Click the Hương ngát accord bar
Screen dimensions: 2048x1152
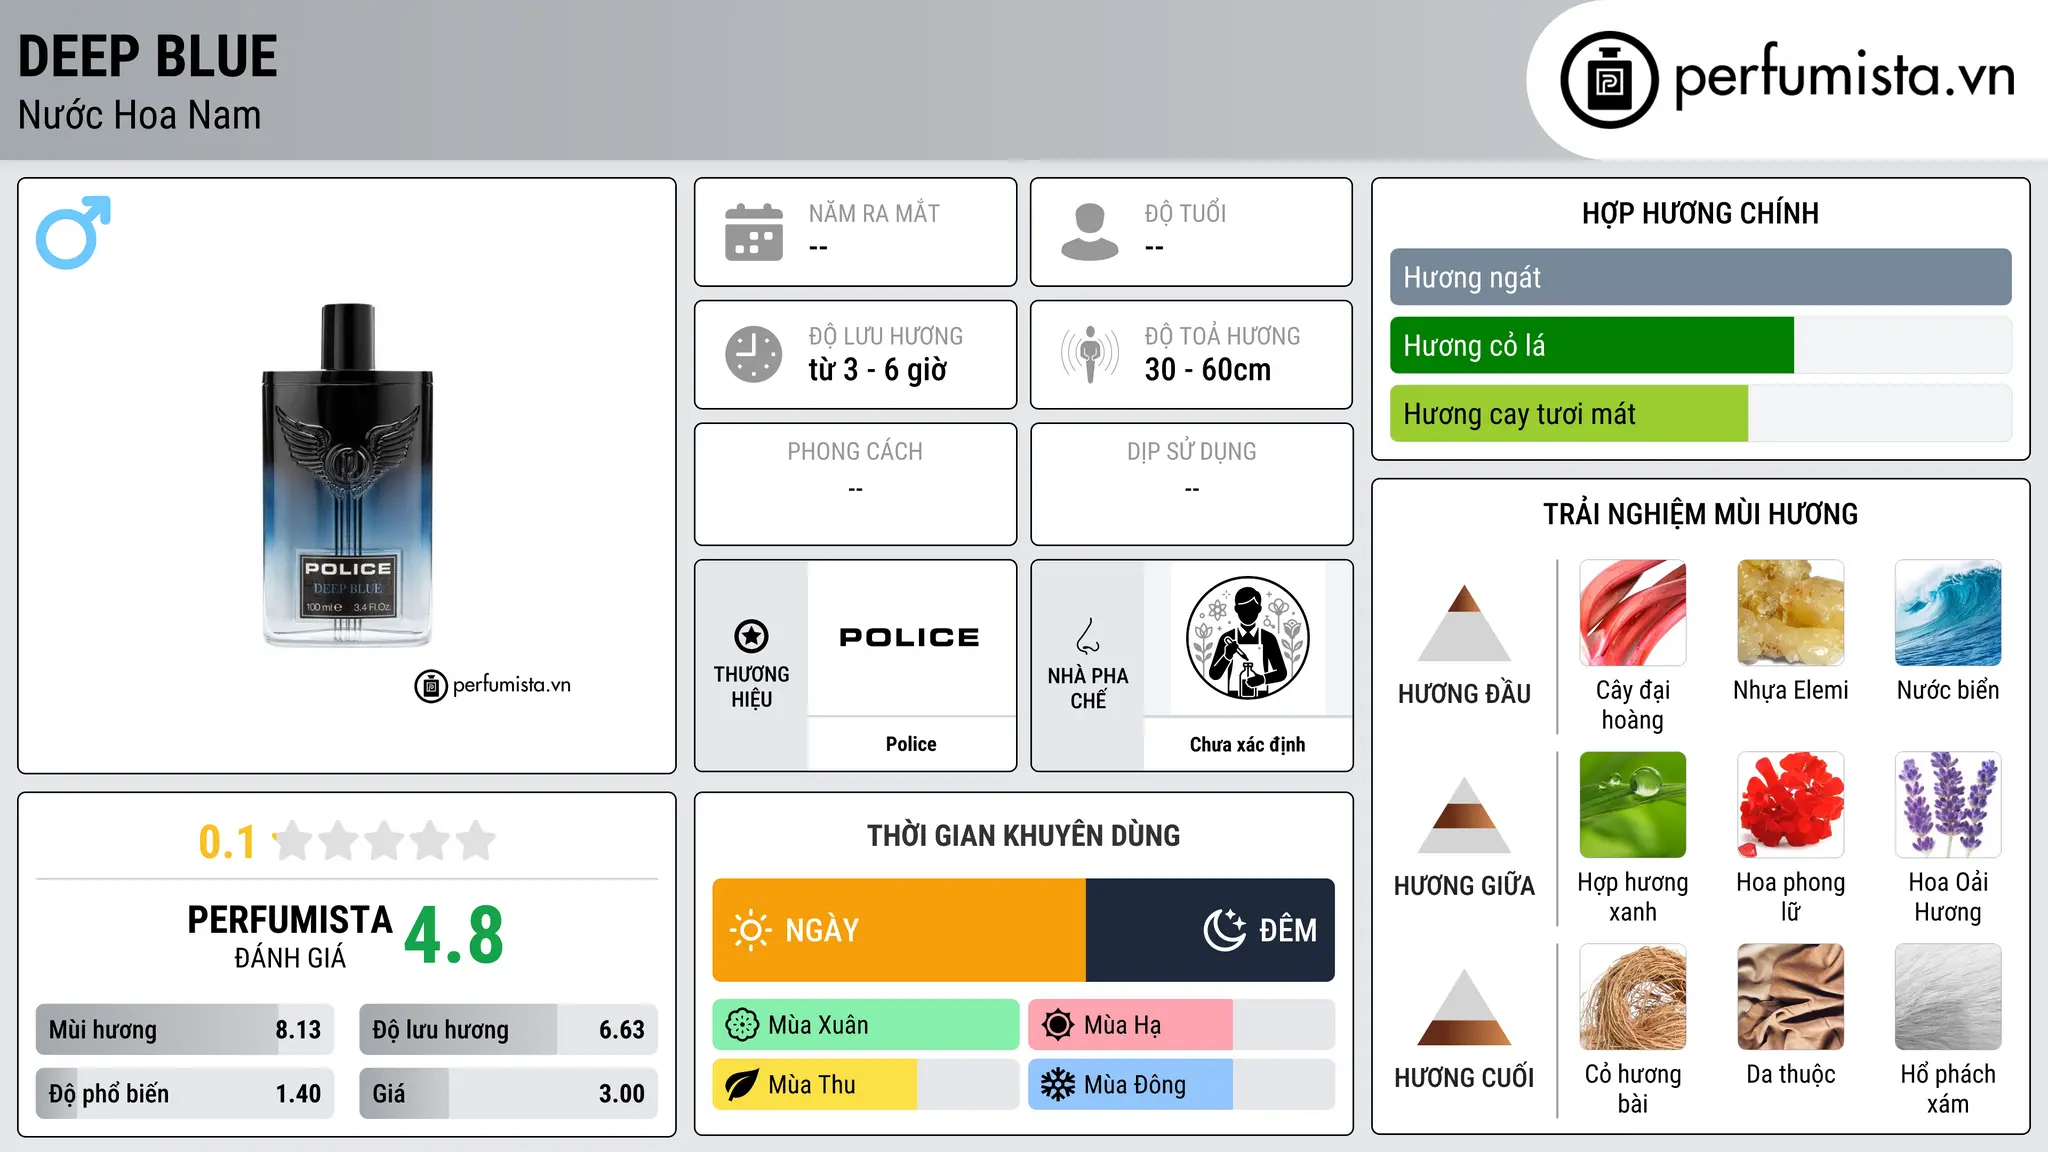[1700, 277]
